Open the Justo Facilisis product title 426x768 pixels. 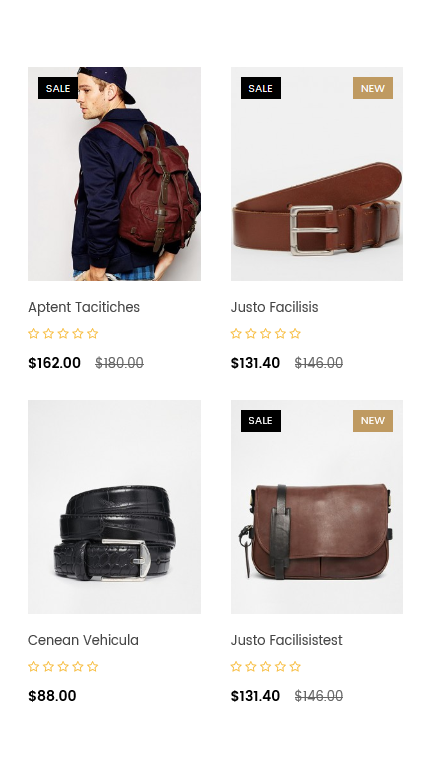(x=274, y=307)
